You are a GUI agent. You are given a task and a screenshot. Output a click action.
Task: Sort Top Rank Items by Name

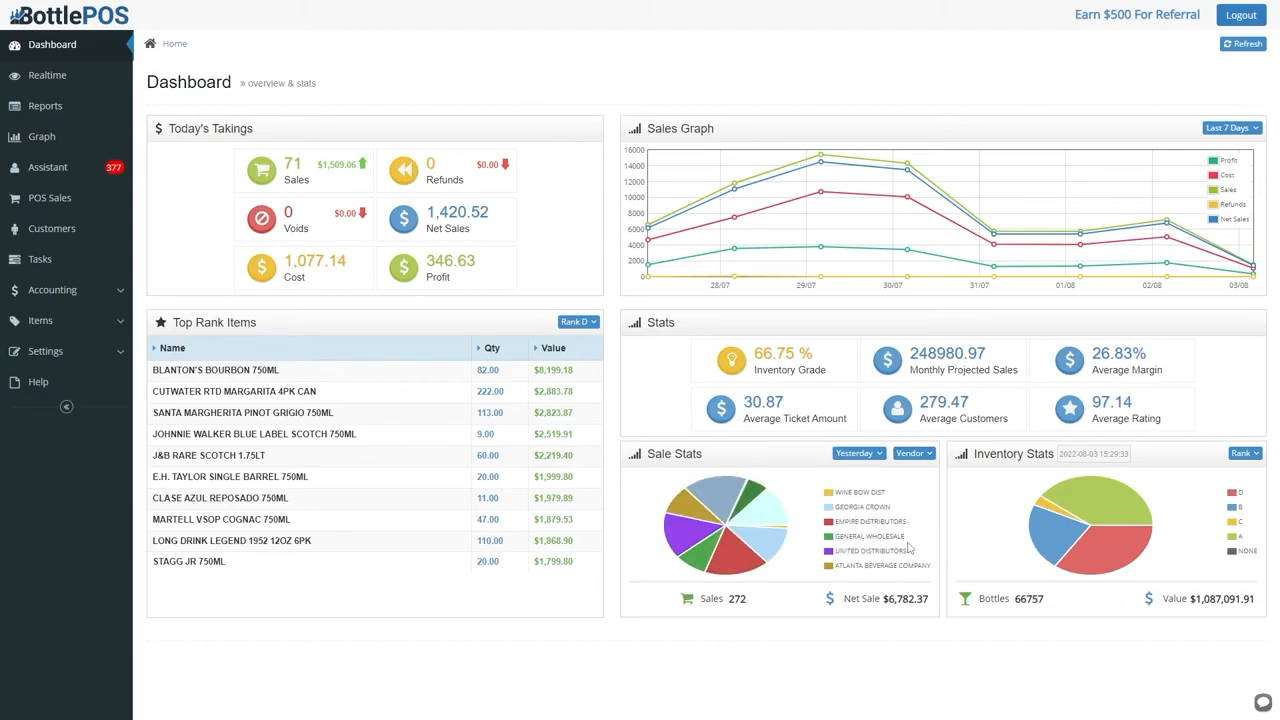click(x=310, y=348)
